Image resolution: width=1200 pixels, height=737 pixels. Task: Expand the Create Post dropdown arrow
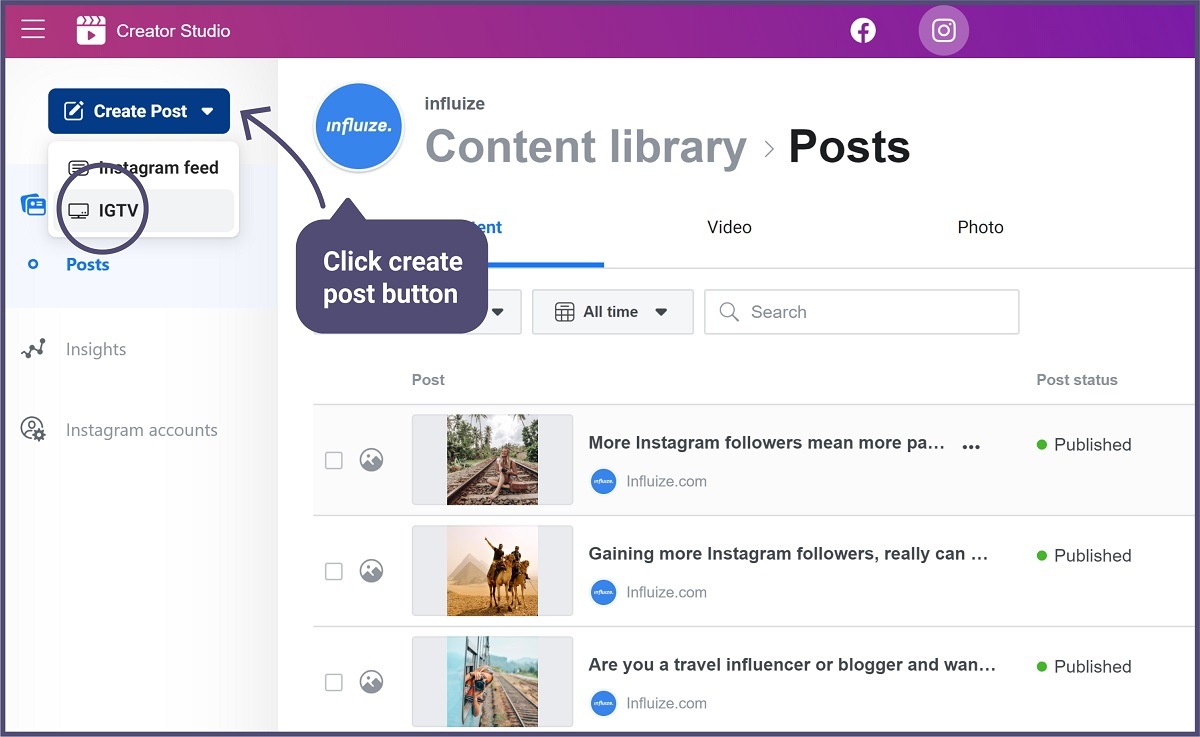tap(207, 112)
